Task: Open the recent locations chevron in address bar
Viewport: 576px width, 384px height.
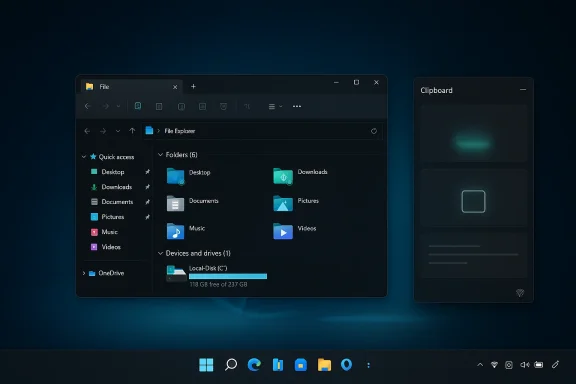Action: (x=118, y=131)
